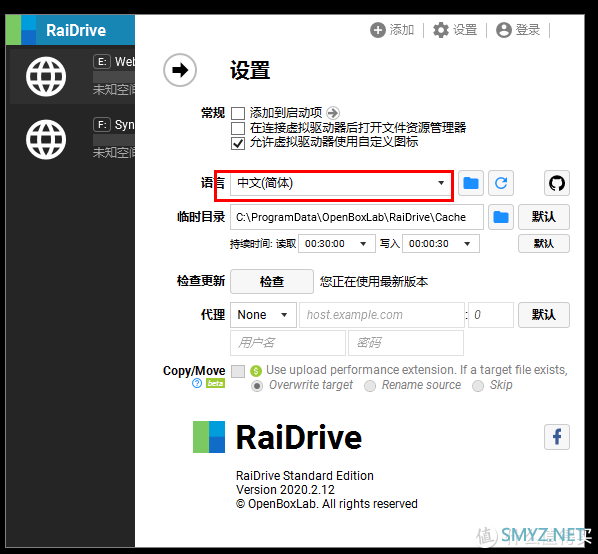Open the 语言 中文(简体) dropdown
The width and height of the screenshot is (598, 554).
[341, 183]
